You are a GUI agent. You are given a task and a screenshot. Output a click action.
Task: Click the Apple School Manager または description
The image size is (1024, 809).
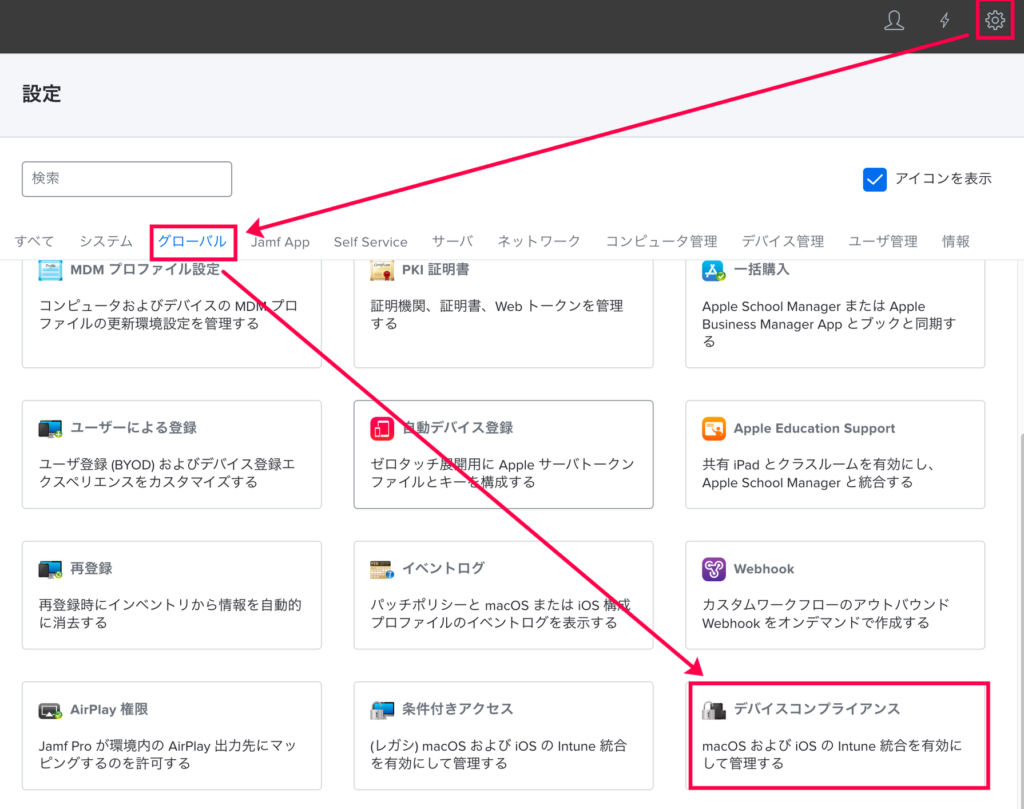(x=829, y=324)
